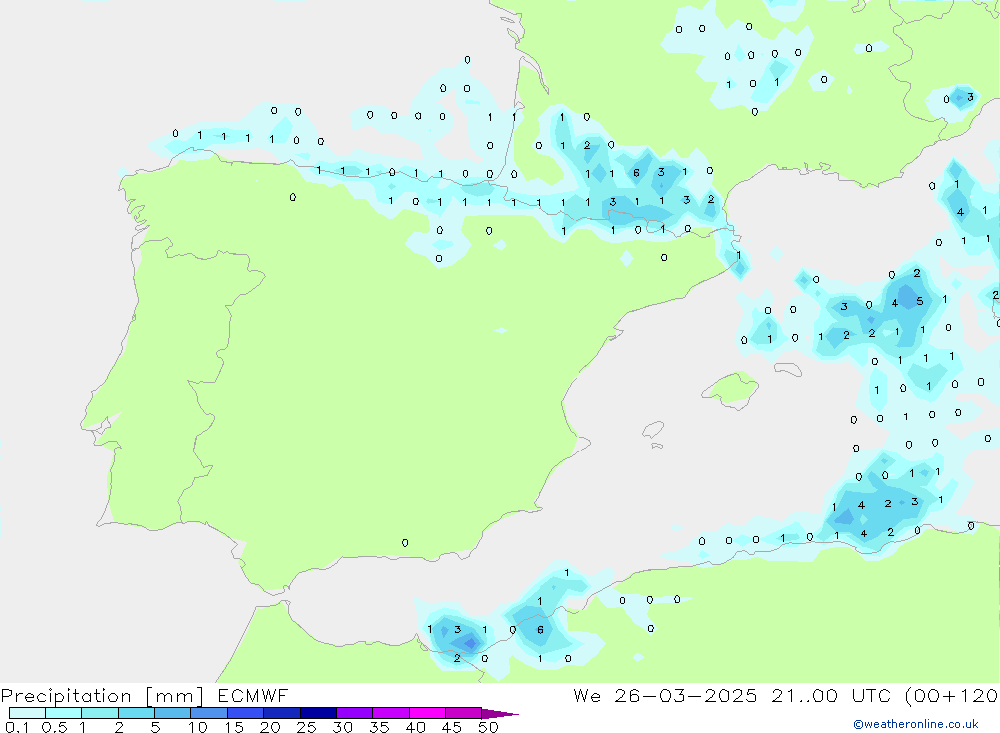Viewport: 1000px width, 733px height.
Task: Click the legend label '15'
Action: click(x=234, y=727)
